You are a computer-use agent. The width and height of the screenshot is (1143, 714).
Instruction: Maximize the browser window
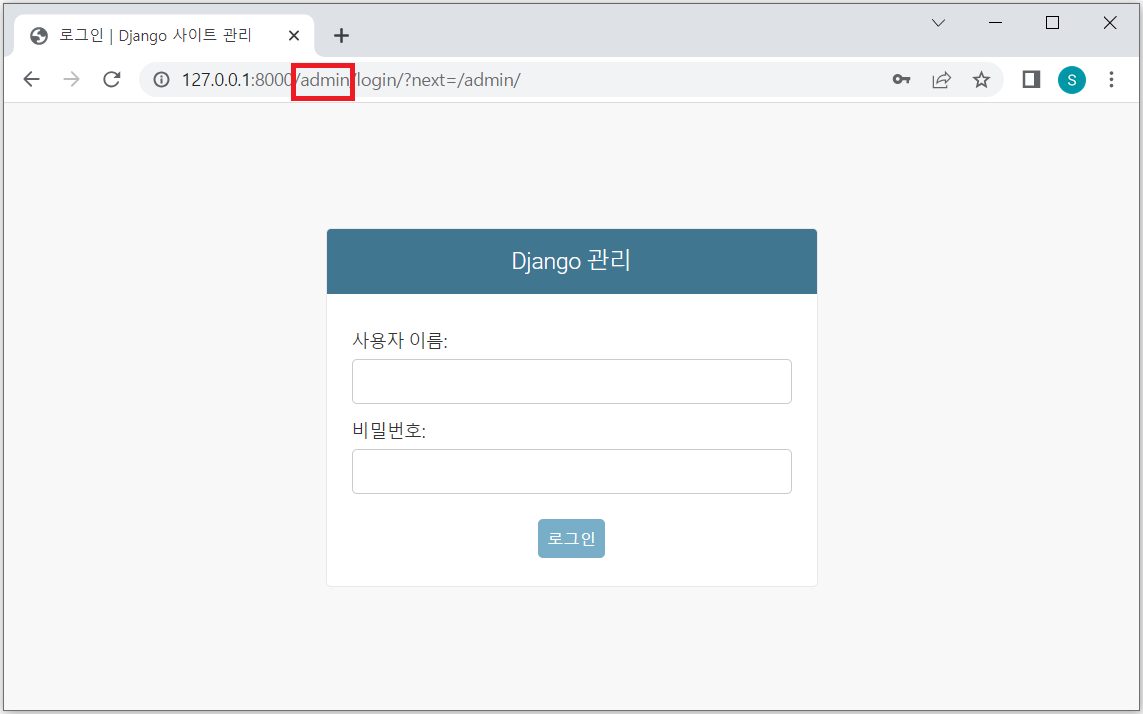click(1053, 23)
